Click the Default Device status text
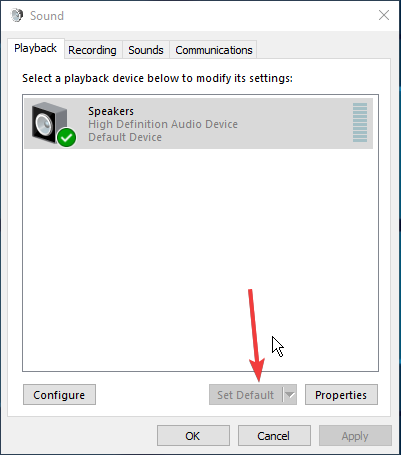Image resolution: width=401 pixels, height=455 pixels. coord(125,137)
